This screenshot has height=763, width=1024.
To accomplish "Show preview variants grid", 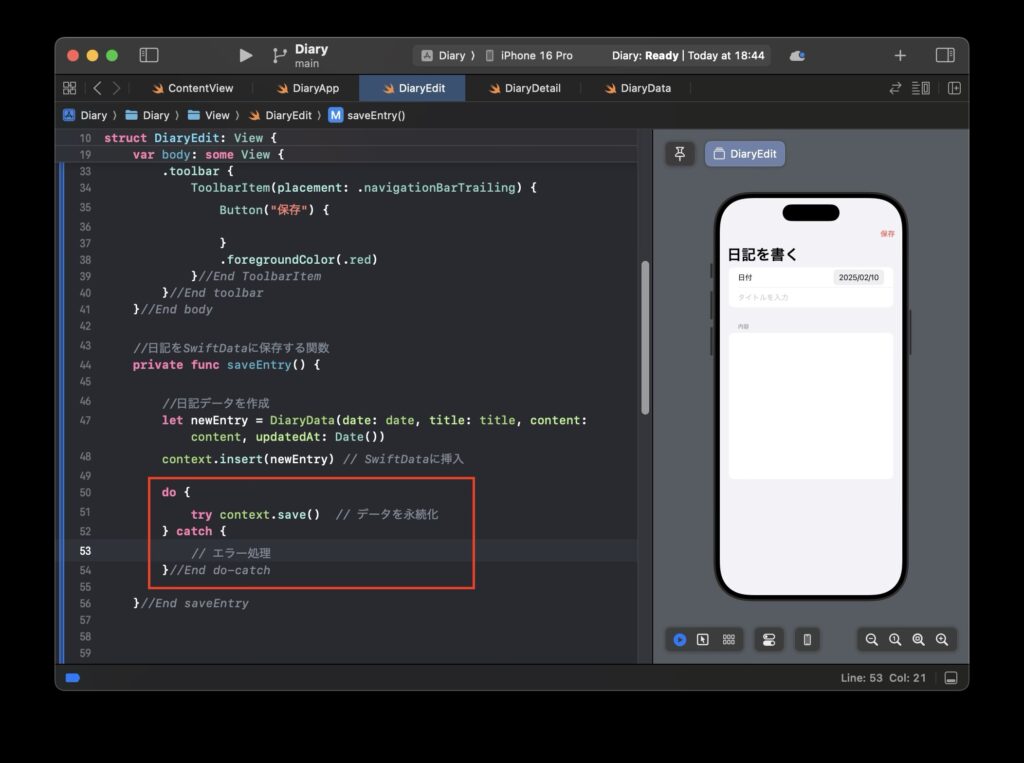I will (729, 640).
